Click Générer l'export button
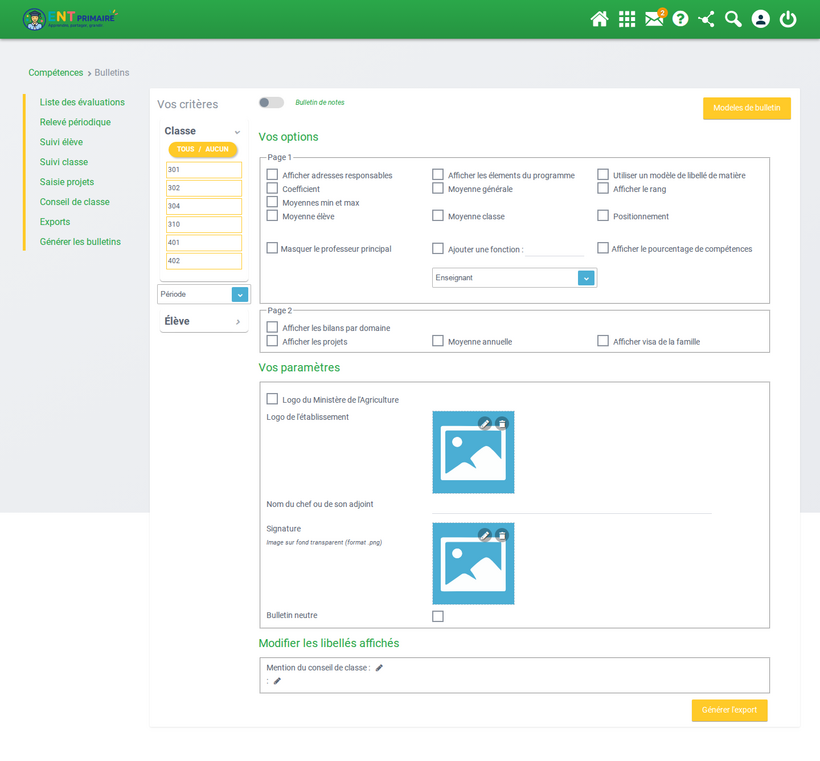The image size is (820, 761). (x=730, y=710)
